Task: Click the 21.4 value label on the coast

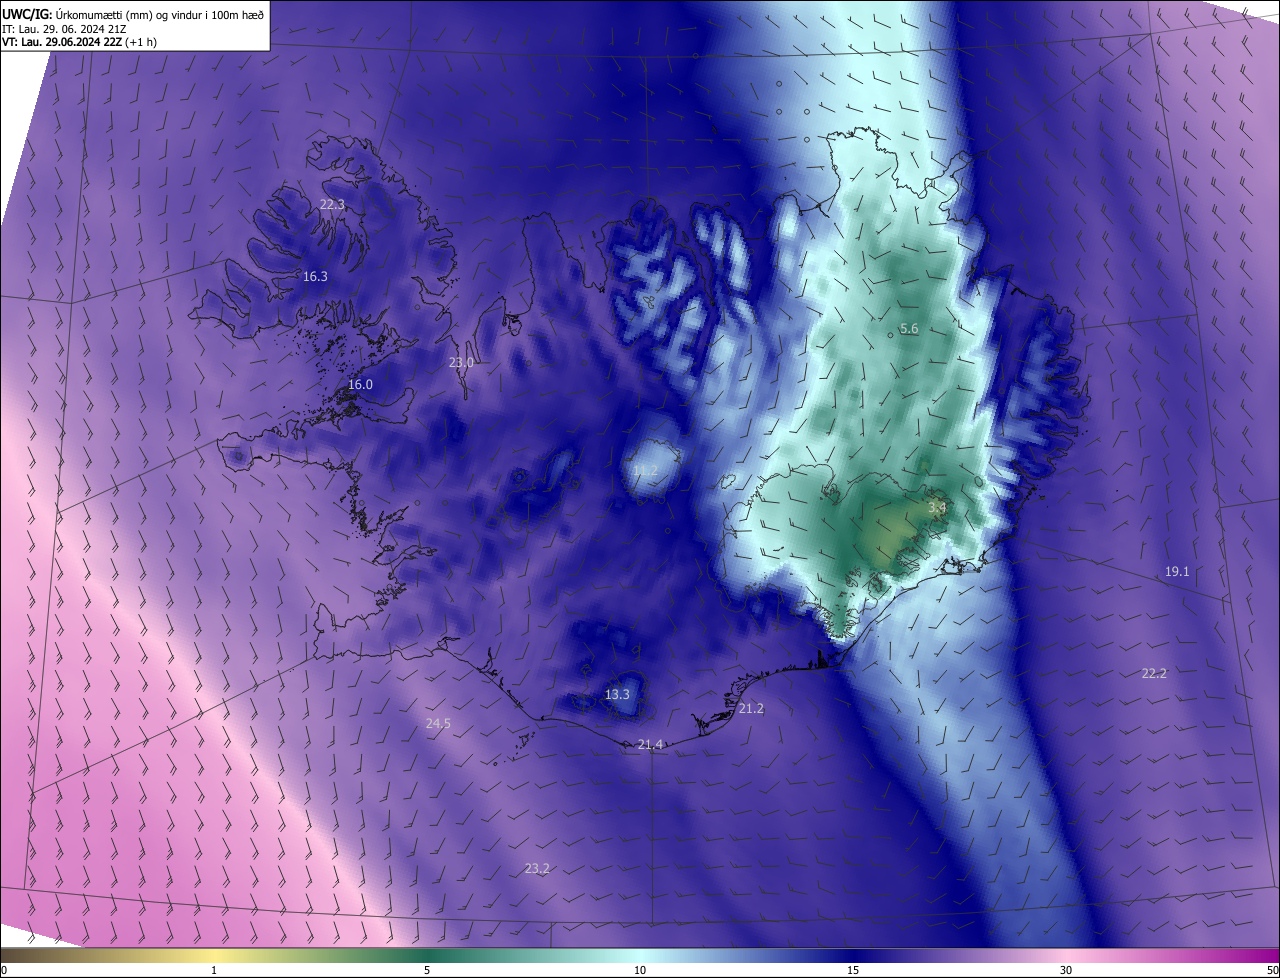Action: (650, 744)
